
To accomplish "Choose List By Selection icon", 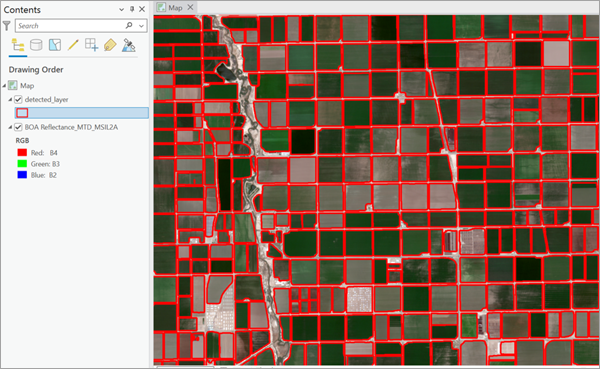I will (x=55, y=45).
